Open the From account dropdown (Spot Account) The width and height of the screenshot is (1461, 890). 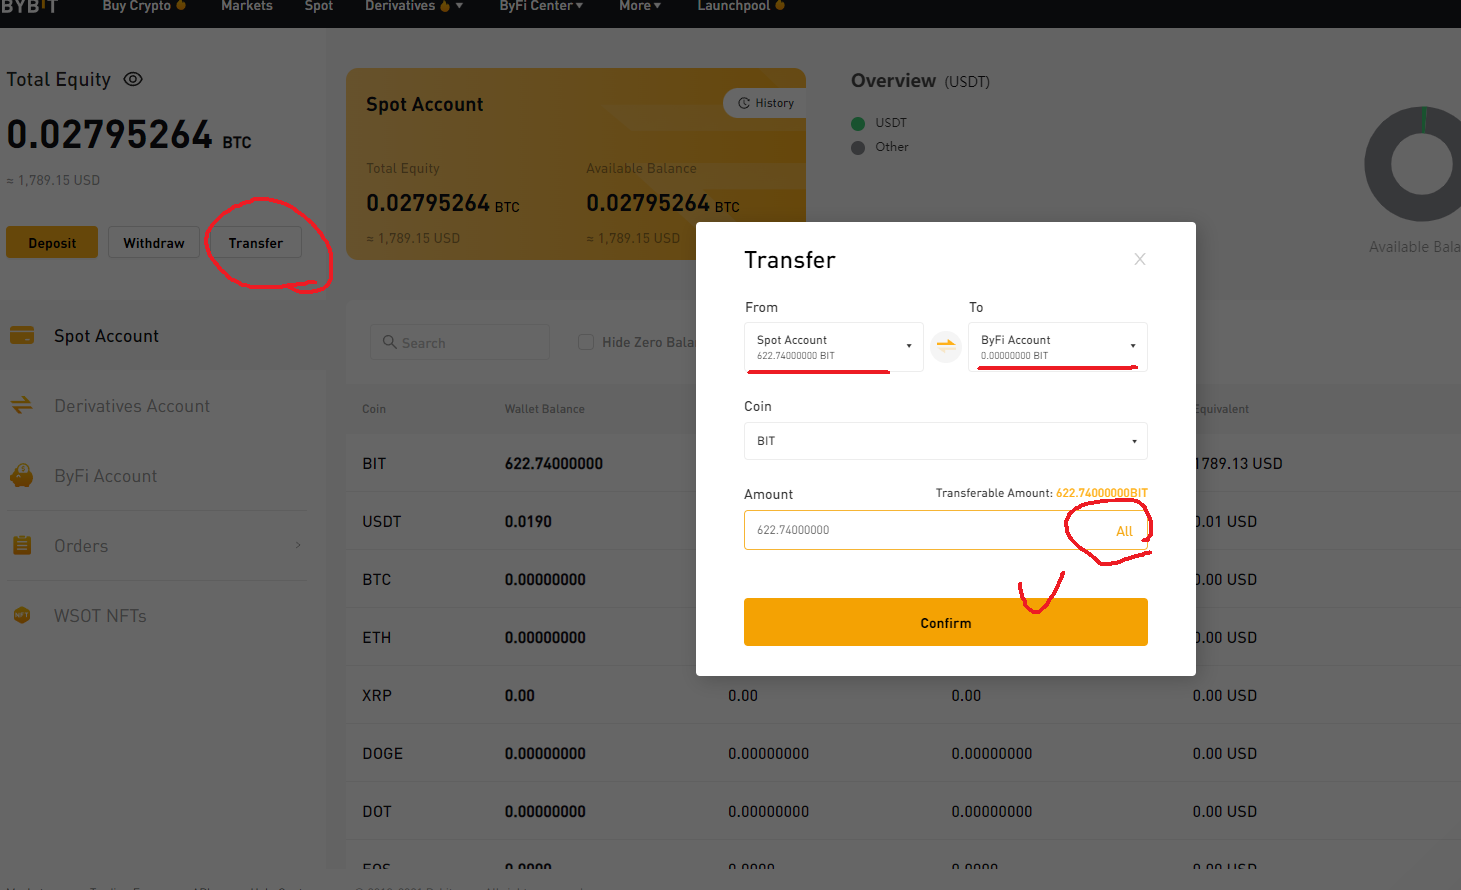tap(834, 347)
